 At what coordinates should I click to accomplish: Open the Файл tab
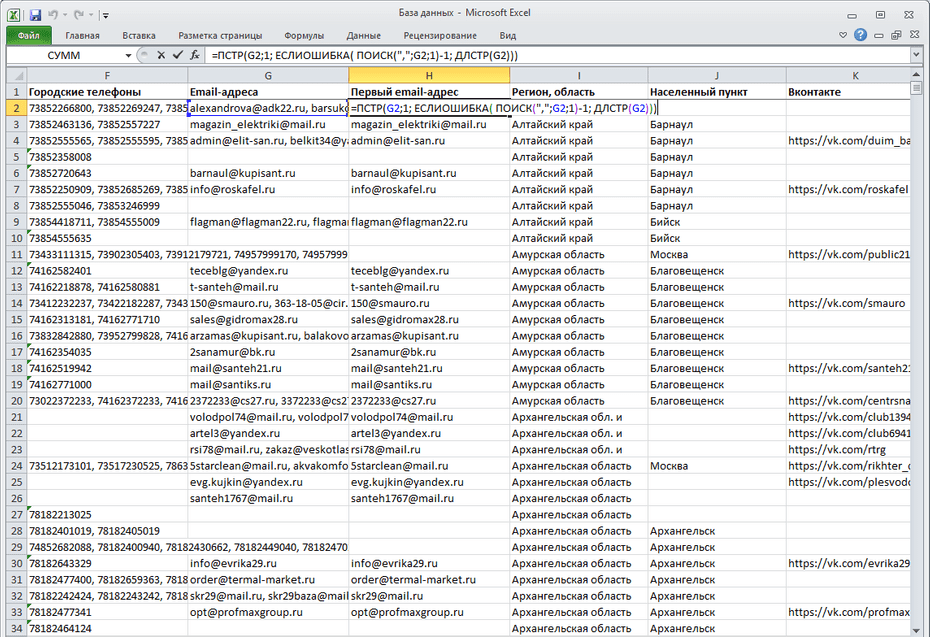click(x=28, y=36)
